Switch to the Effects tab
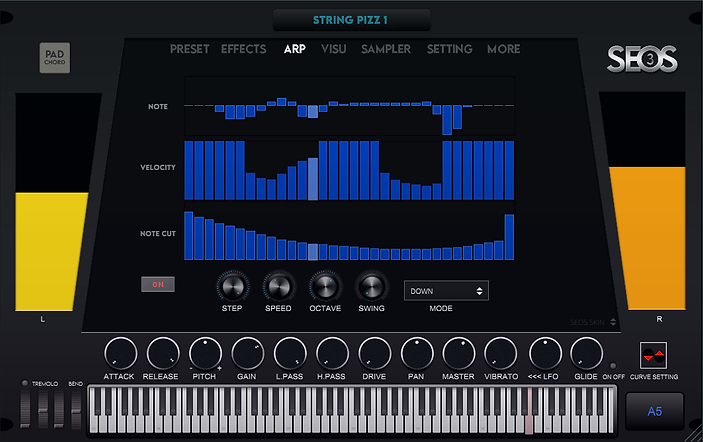Viewport: 703px width, 442px height. pyautogui.click(x=243, y=49)
